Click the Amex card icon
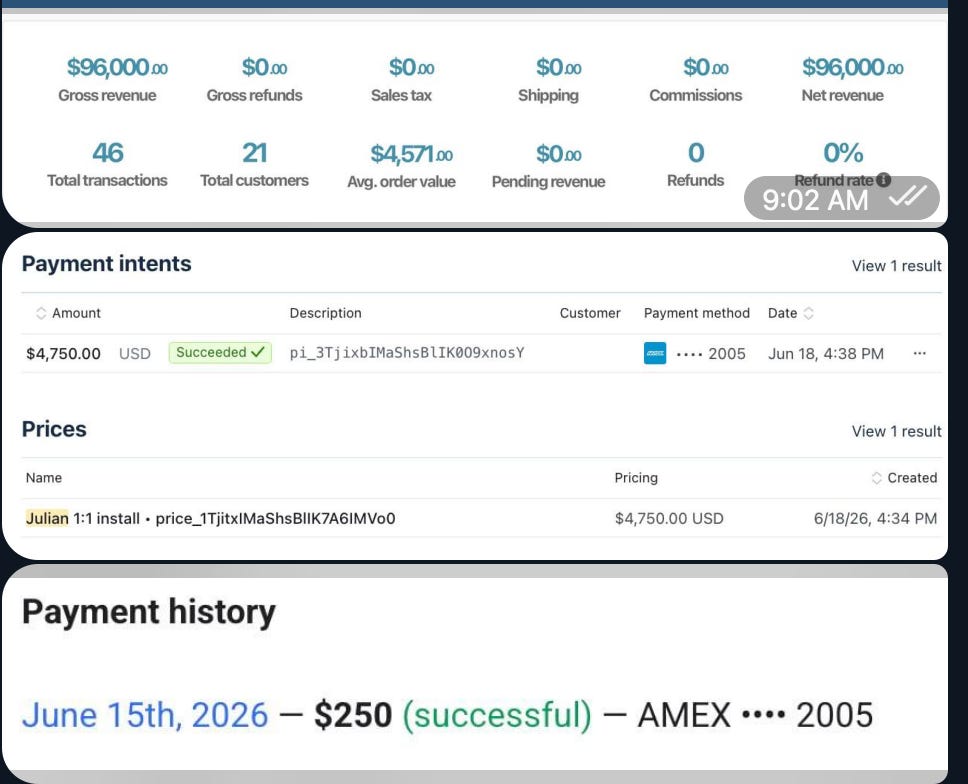 pyautogui.click(x=654, y=353)
